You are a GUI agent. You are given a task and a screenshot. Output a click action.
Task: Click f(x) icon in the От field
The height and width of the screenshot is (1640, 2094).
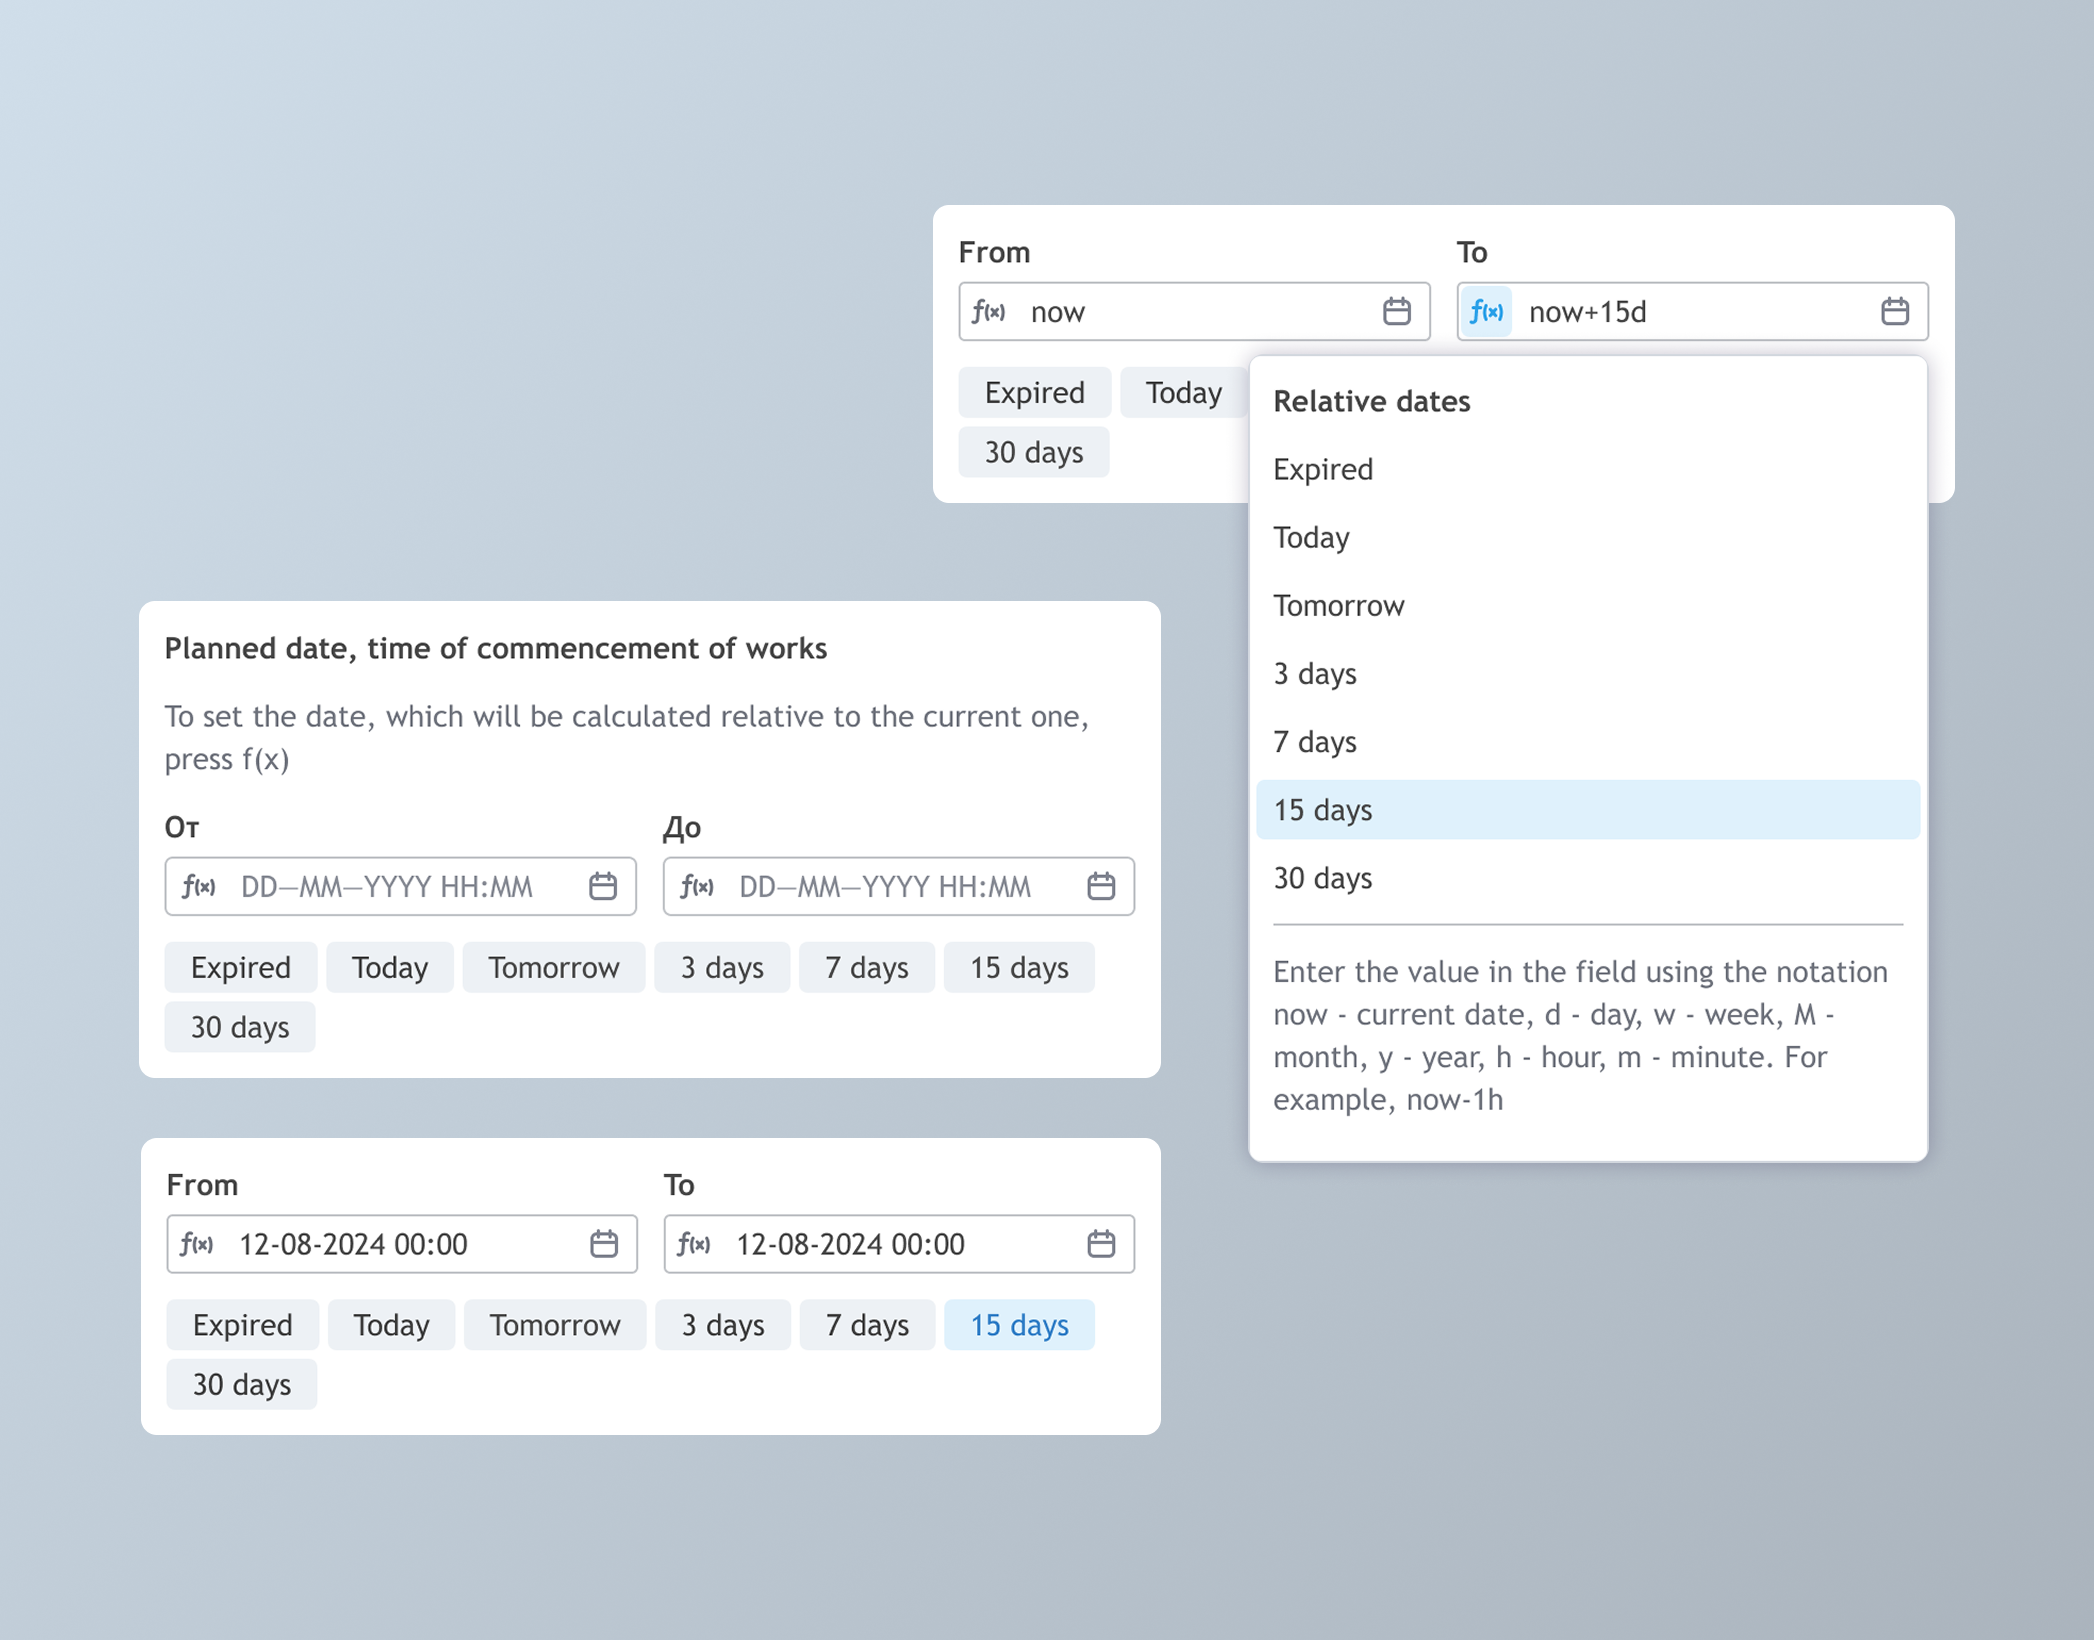(x=198, y=887)
